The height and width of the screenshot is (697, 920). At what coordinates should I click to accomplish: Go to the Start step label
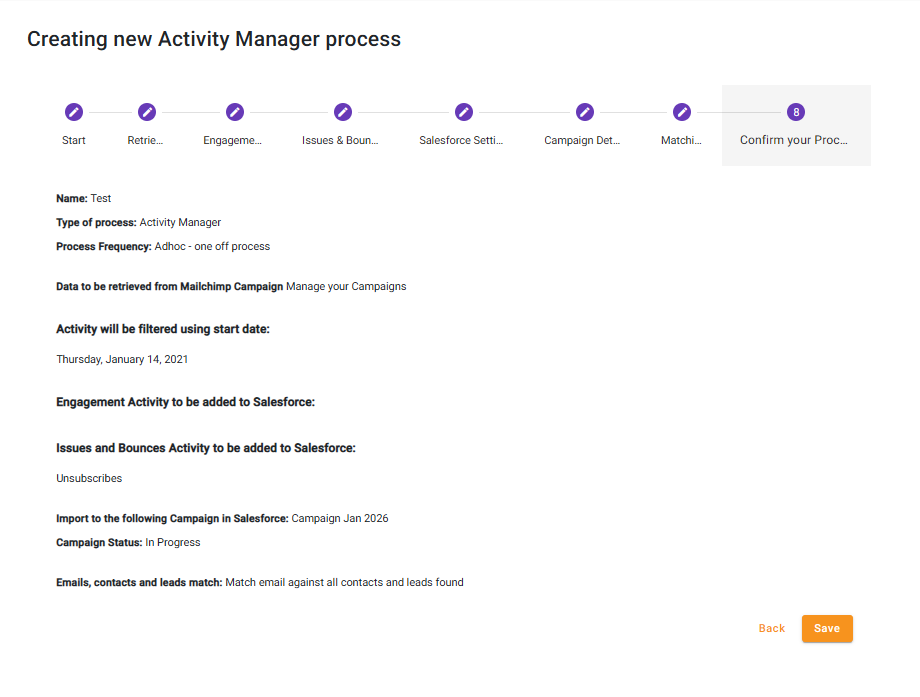point(74,141)
